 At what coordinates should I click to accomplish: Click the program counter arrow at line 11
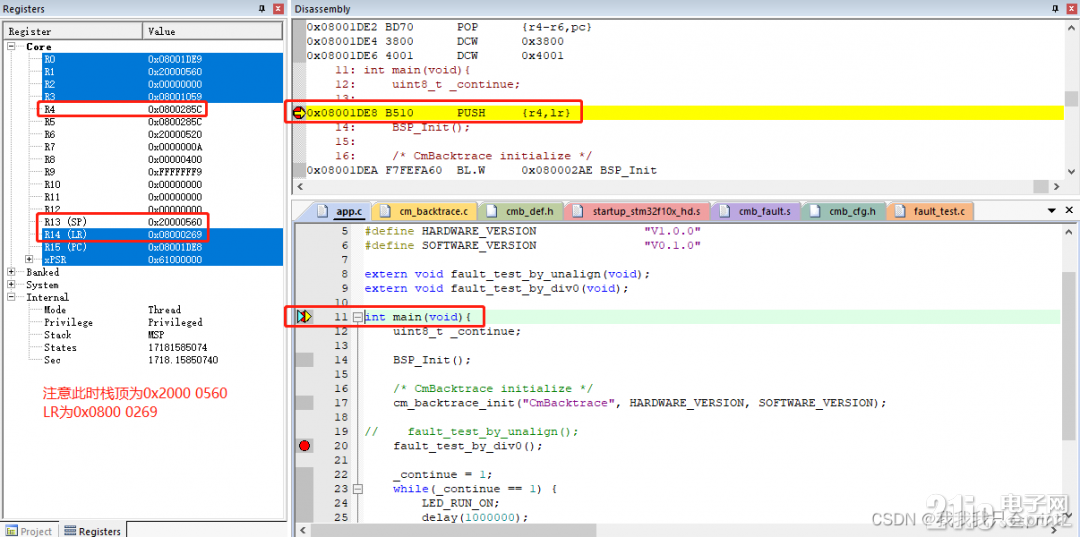point(304,317)
